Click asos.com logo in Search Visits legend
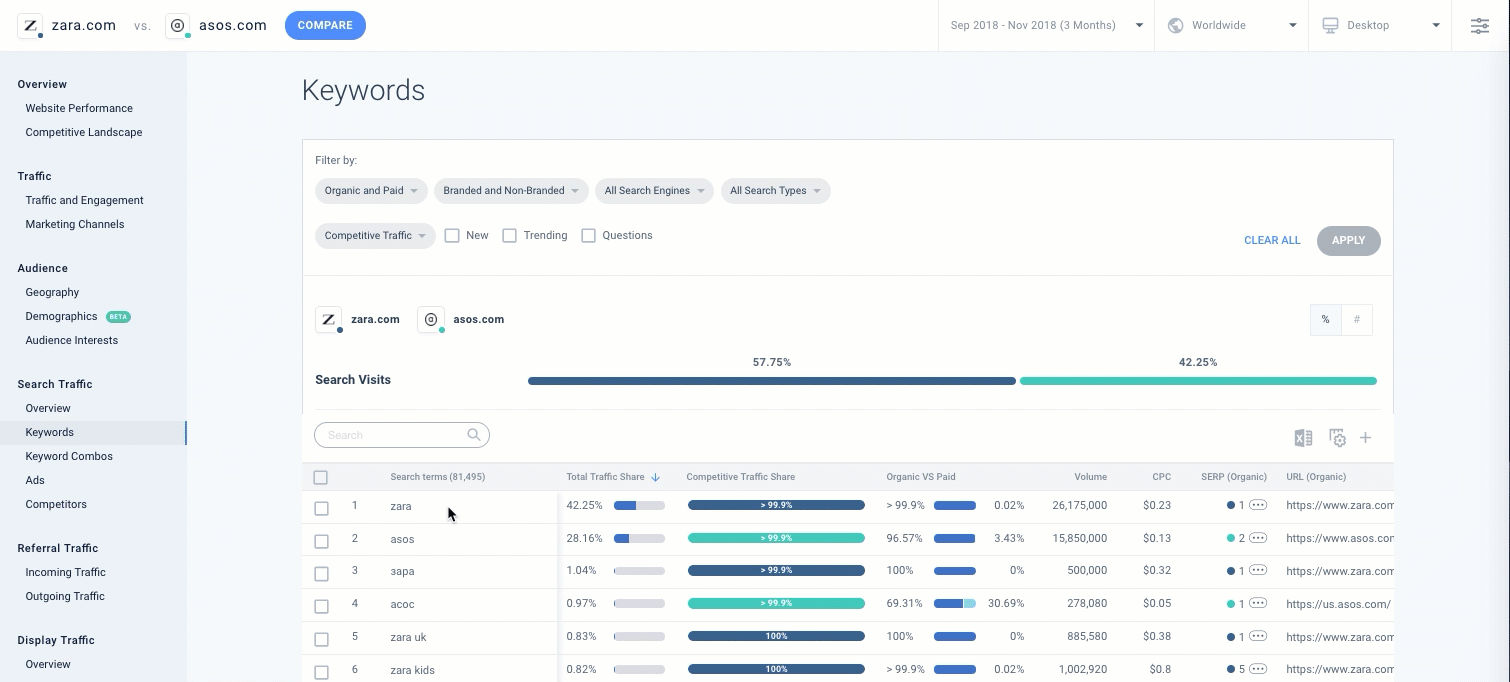1510x682 pixels. click(x=431, y=320)
